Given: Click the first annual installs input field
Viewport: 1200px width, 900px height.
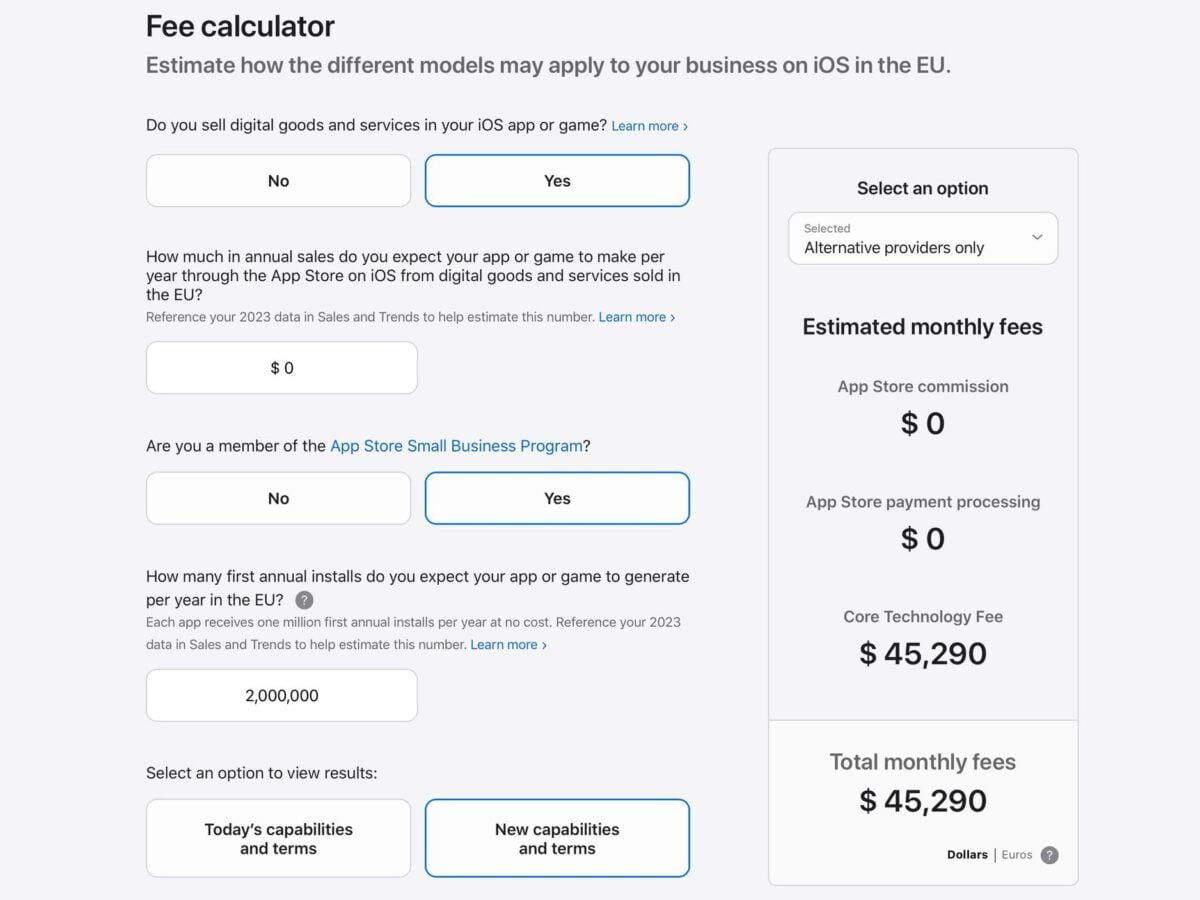Looking at the screenshot, I should click(x=282, y=695).
